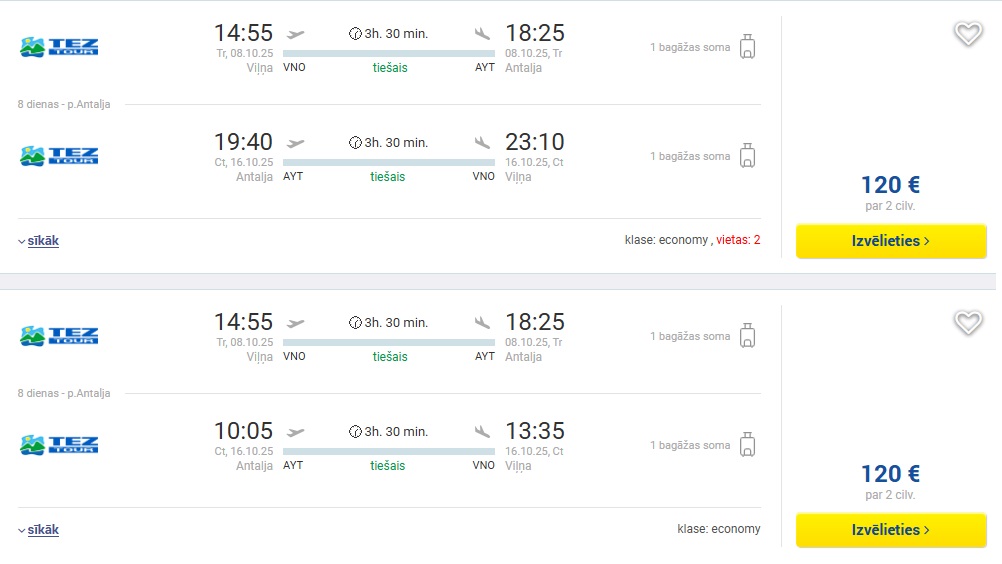Favorite the first flight offer with heart icon

point(968,35)
